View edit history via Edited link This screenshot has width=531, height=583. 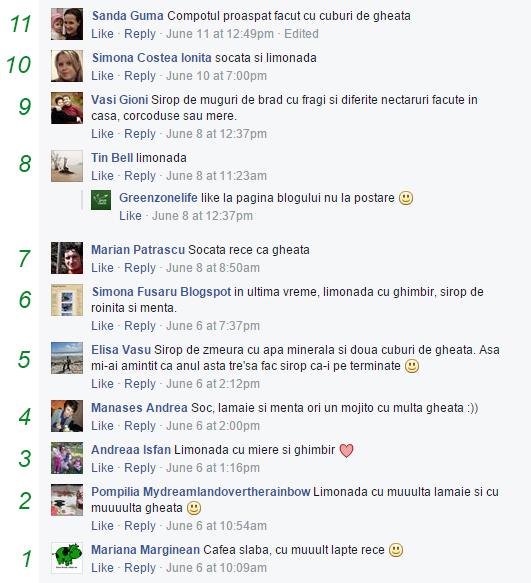tap(301, 34)
